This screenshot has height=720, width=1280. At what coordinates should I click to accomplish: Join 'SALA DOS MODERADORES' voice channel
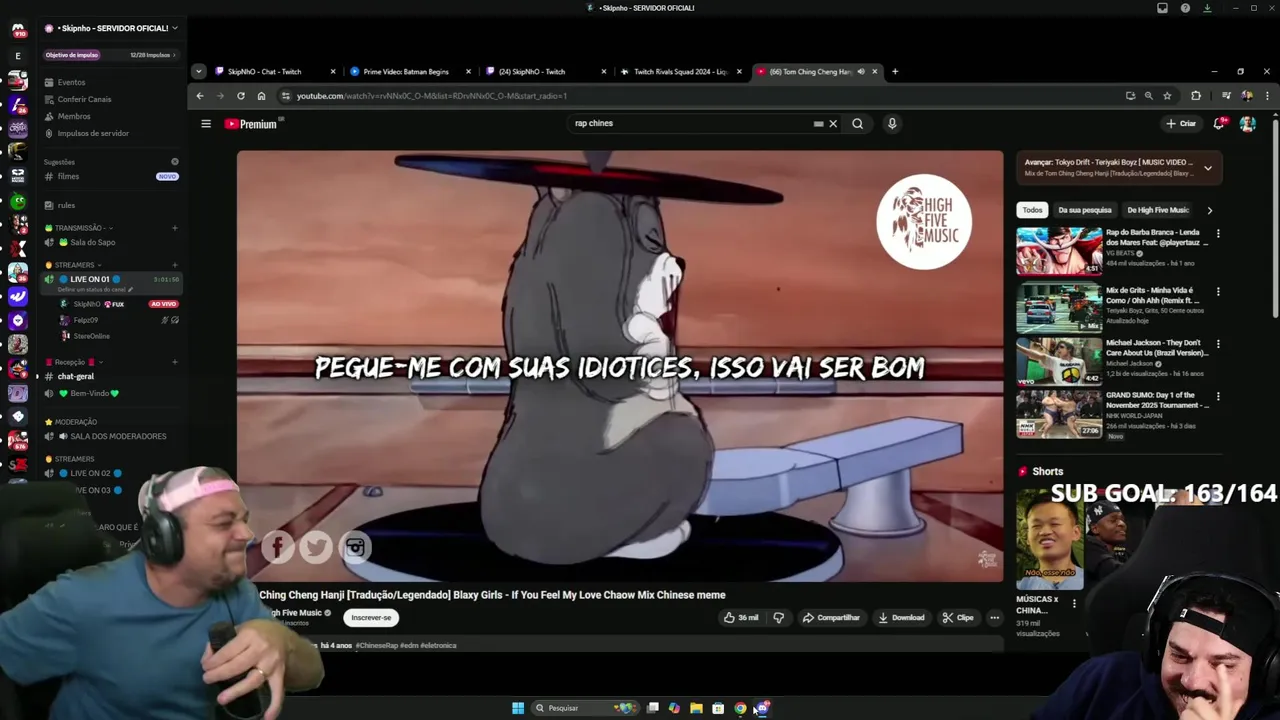coord(110,436)
